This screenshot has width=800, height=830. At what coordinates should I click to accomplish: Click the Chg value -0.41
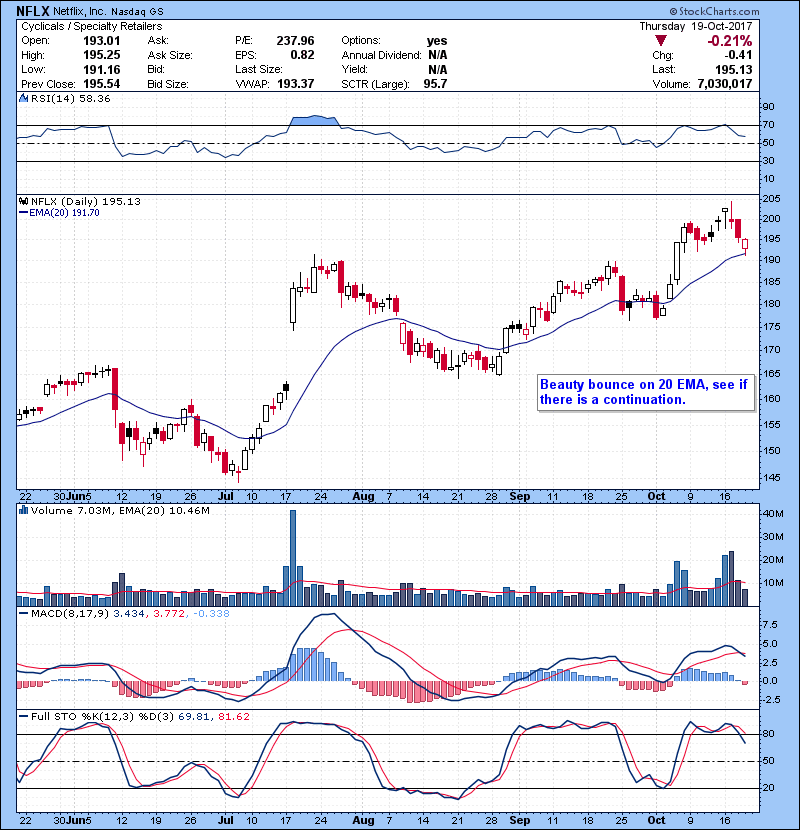[x=738, y=55]
